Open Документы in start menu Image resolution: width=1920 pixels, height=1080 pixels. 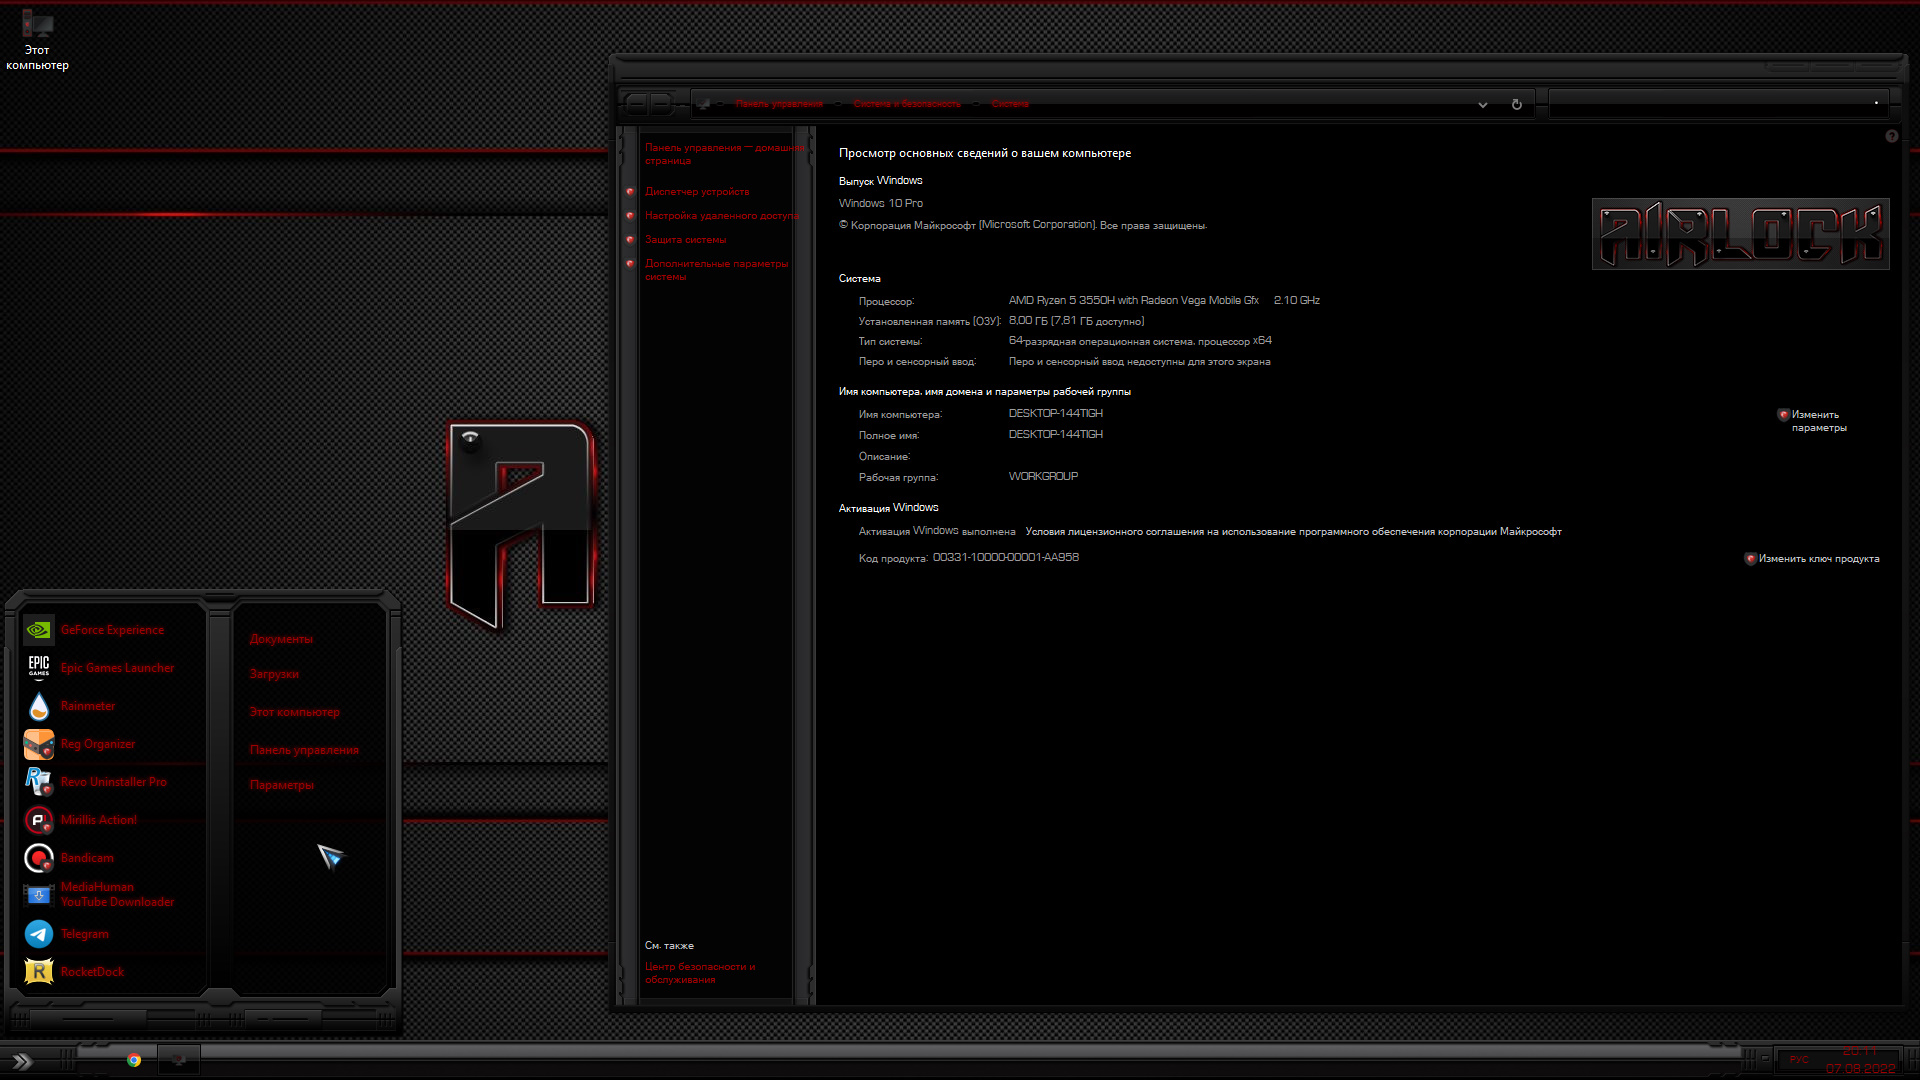(x=281, y=639)
